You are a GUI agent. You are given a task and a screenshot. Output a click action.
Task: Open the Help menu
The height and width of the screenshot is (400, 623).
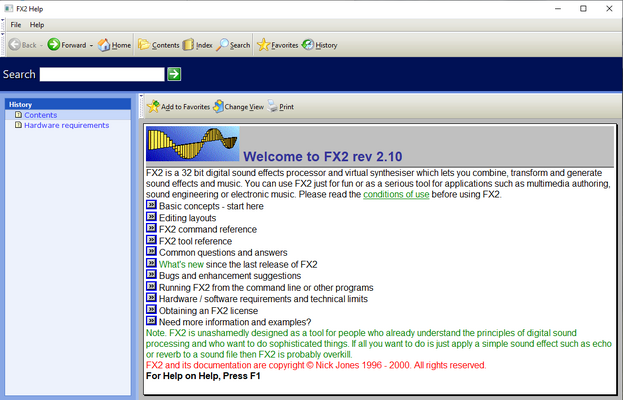[x=37, y=25]
